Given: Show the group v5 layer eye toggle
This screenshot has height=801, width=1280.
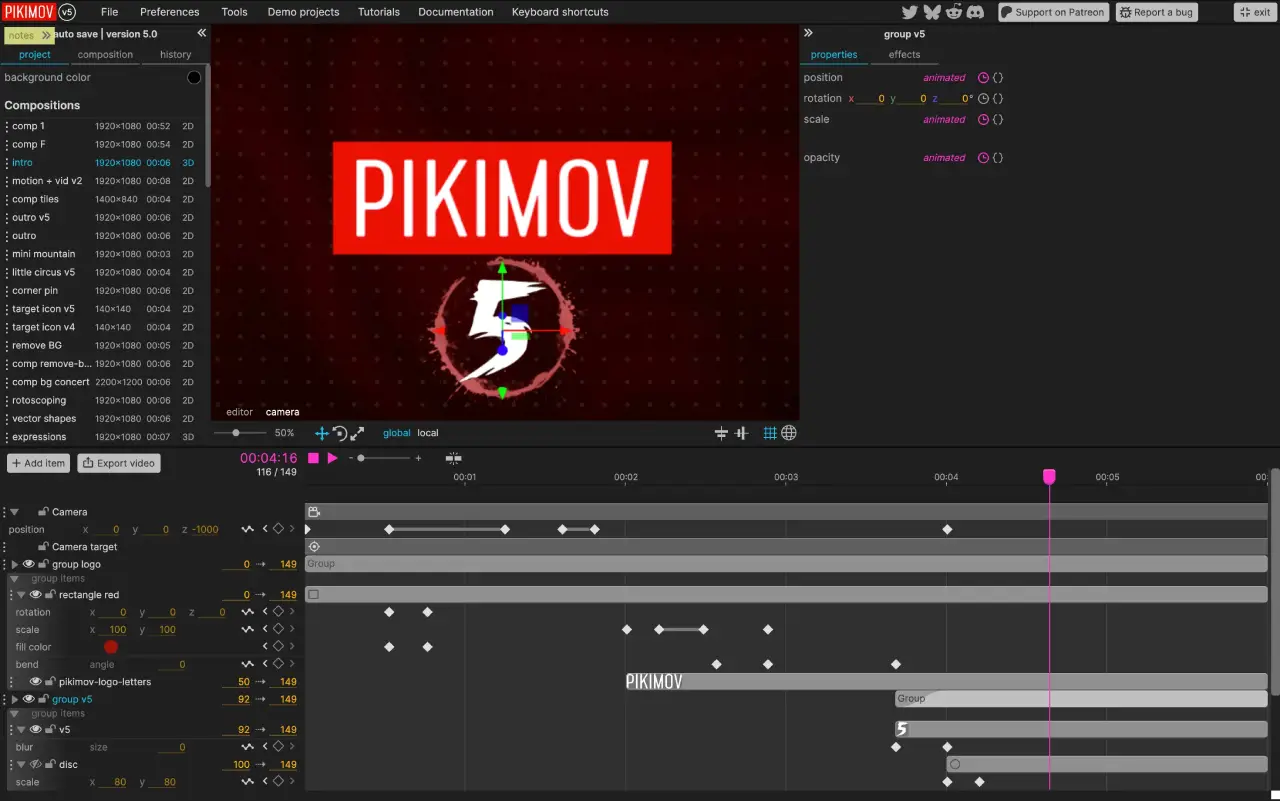Looking at the screenshot, I should coord(27,698).
